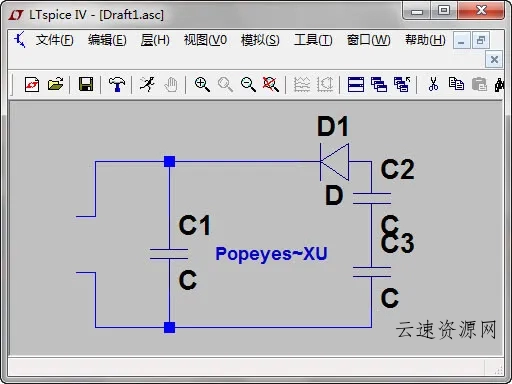Click the bottom wire junction node
Image resolution: width=512 pixels, height=384 pixels.
click(x=169, y=327)
